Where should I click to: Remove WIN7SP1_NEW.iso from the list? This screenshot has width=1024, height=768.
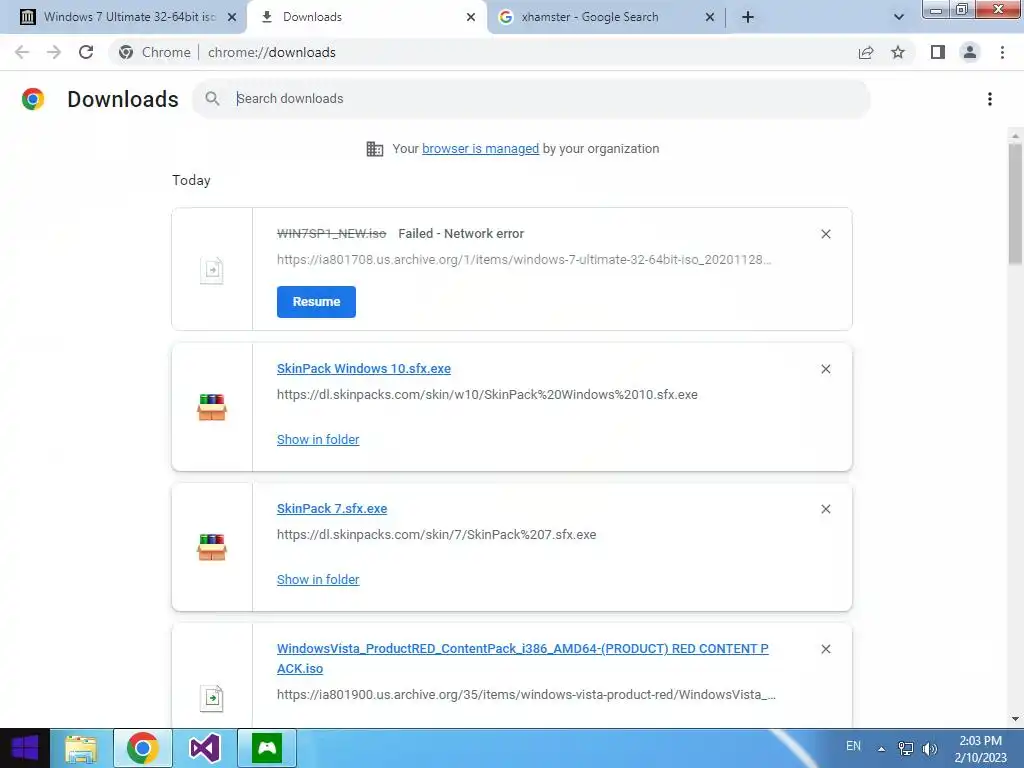(x=825, y=234)
